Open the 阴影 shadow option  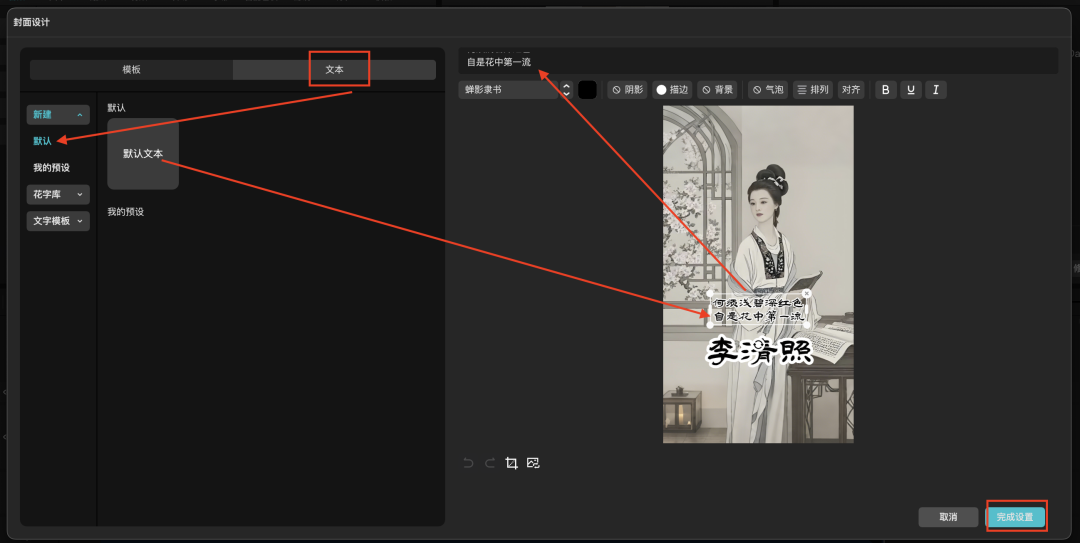(x=627, y=90)
